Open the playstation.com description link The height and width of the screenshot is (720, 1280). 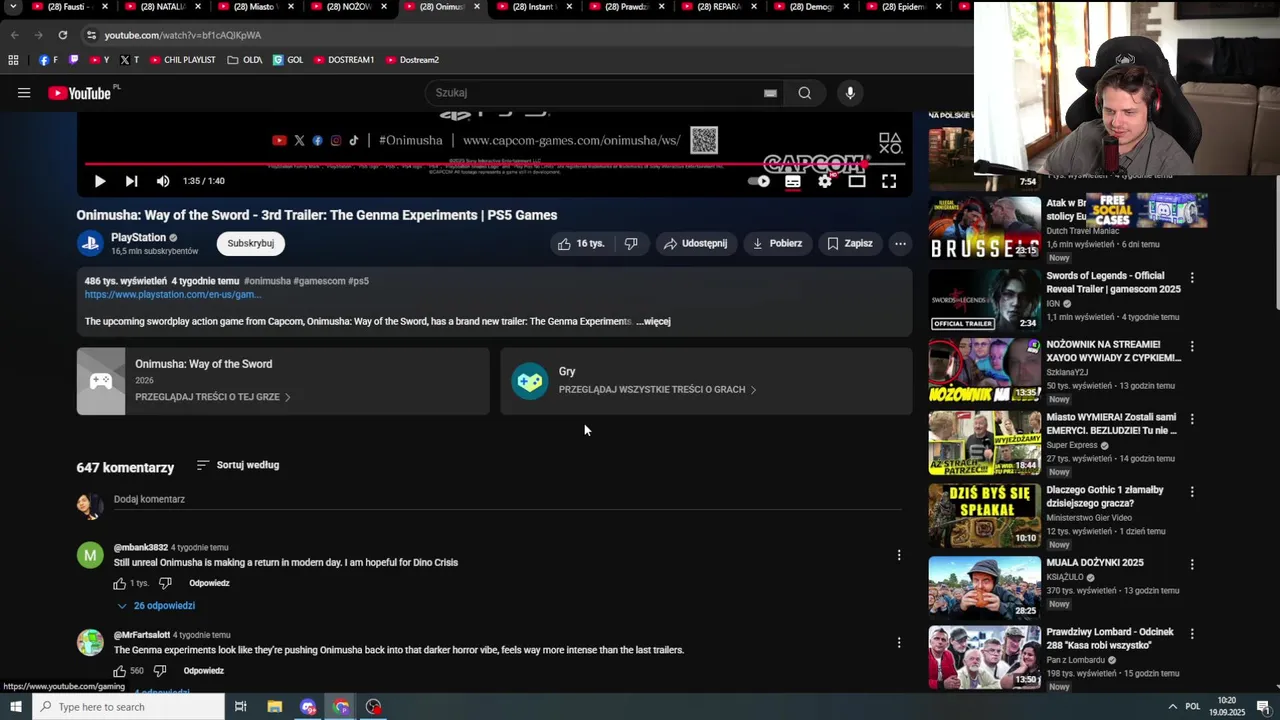coord(173,295)
